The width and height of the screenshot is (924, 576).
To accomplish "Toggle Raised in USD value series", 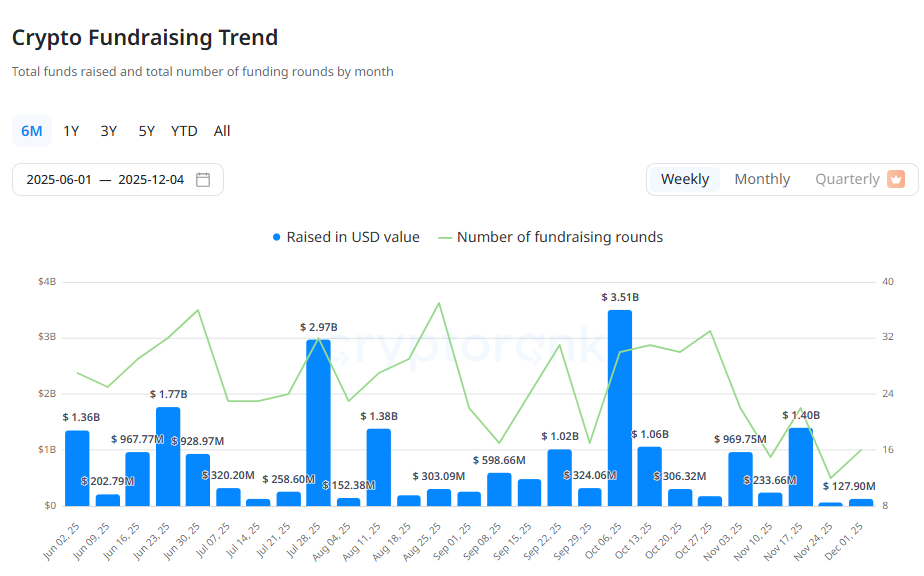I will (x=352, y=238).
